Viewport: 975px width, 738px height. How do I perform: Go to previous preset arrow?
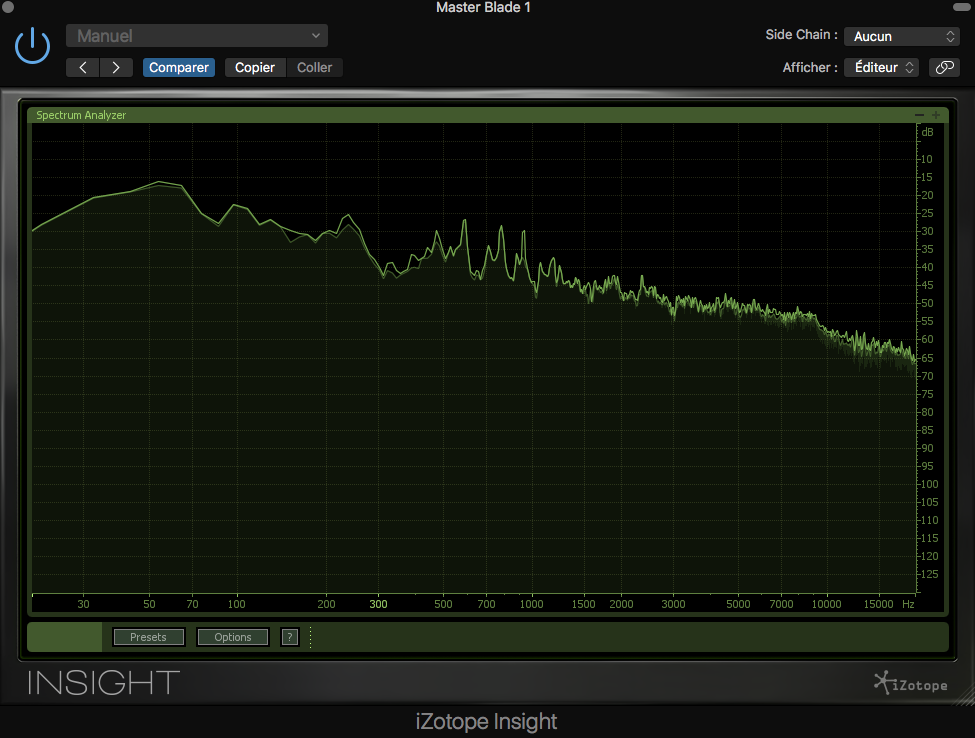point(83,67)
